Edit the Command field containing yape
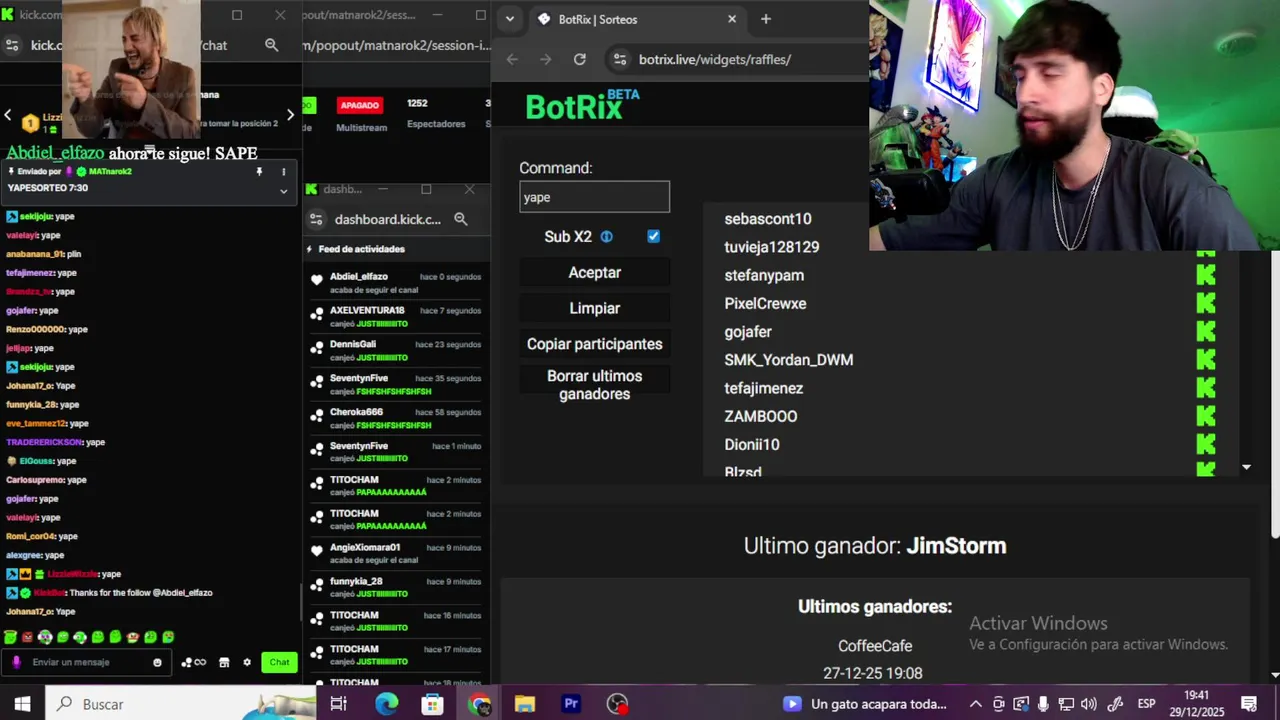Screen dimensions: 1280x720 click(x=594, y=197)
